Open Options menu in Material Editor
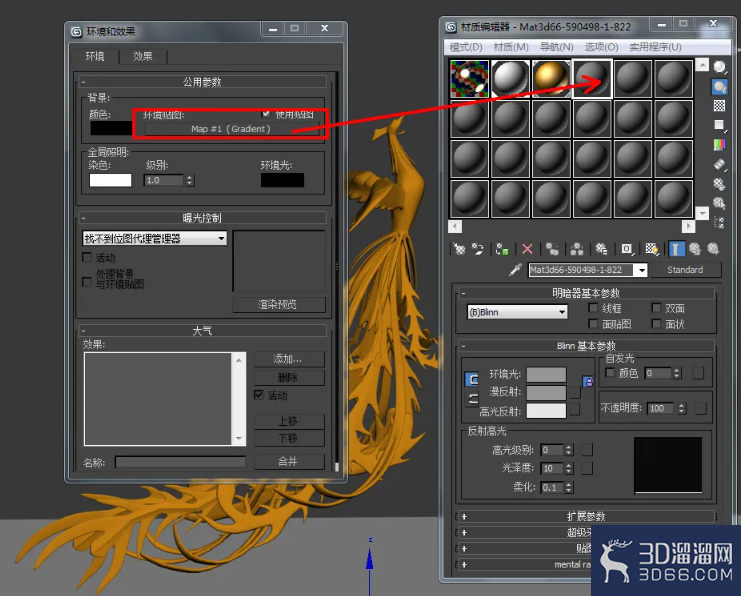741x596 pixels. tap(601, 47)
